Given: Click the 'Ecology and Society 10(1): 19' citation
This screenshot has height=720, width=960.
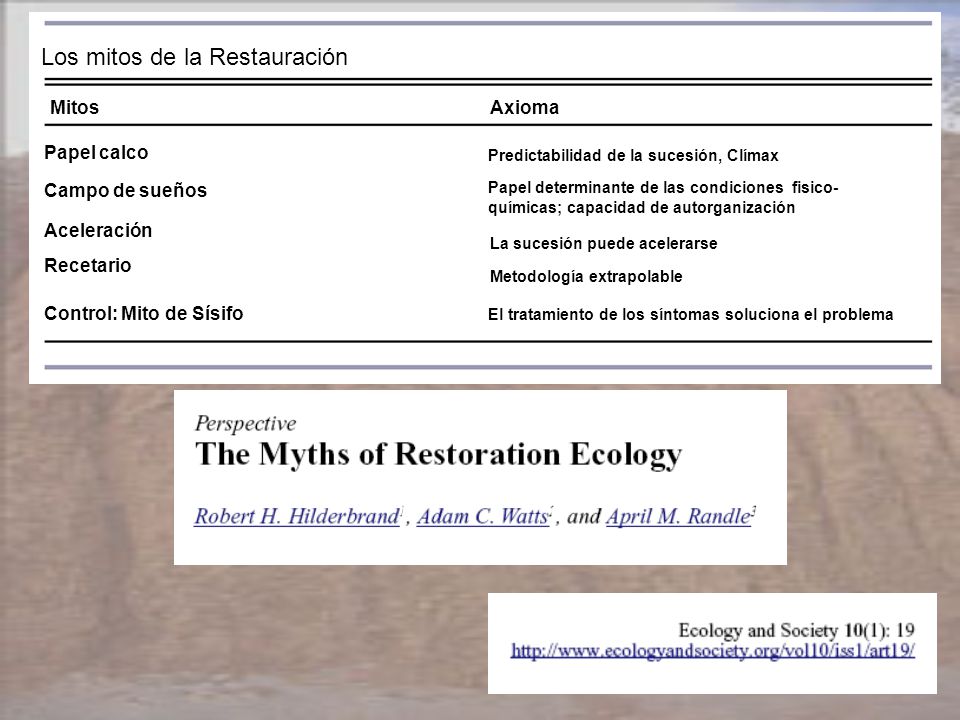Looking at the screenshot, I should [x=797, y=630].
